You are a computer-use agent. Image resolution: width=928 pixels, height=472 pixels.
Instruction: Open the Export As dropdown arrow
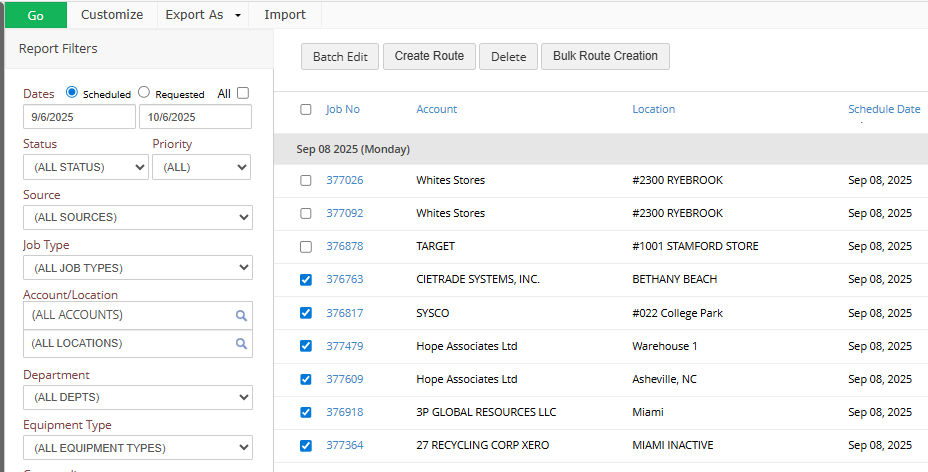(x=238, y=15)
